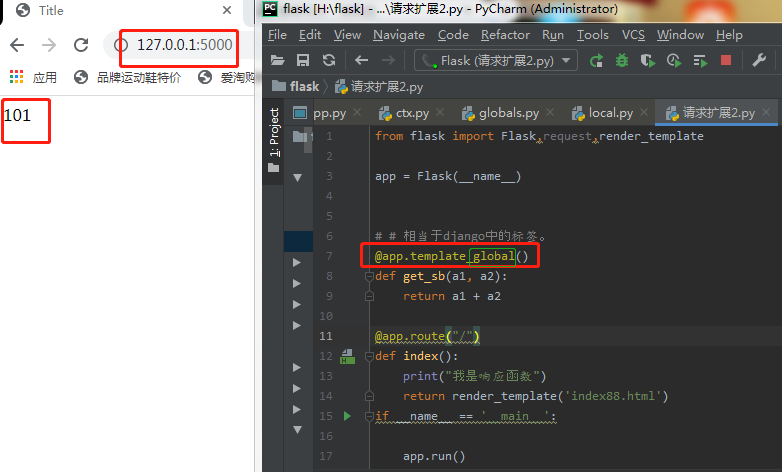
Task: Click the 'index88.html' string in code
Action: [x=616, y=396]
